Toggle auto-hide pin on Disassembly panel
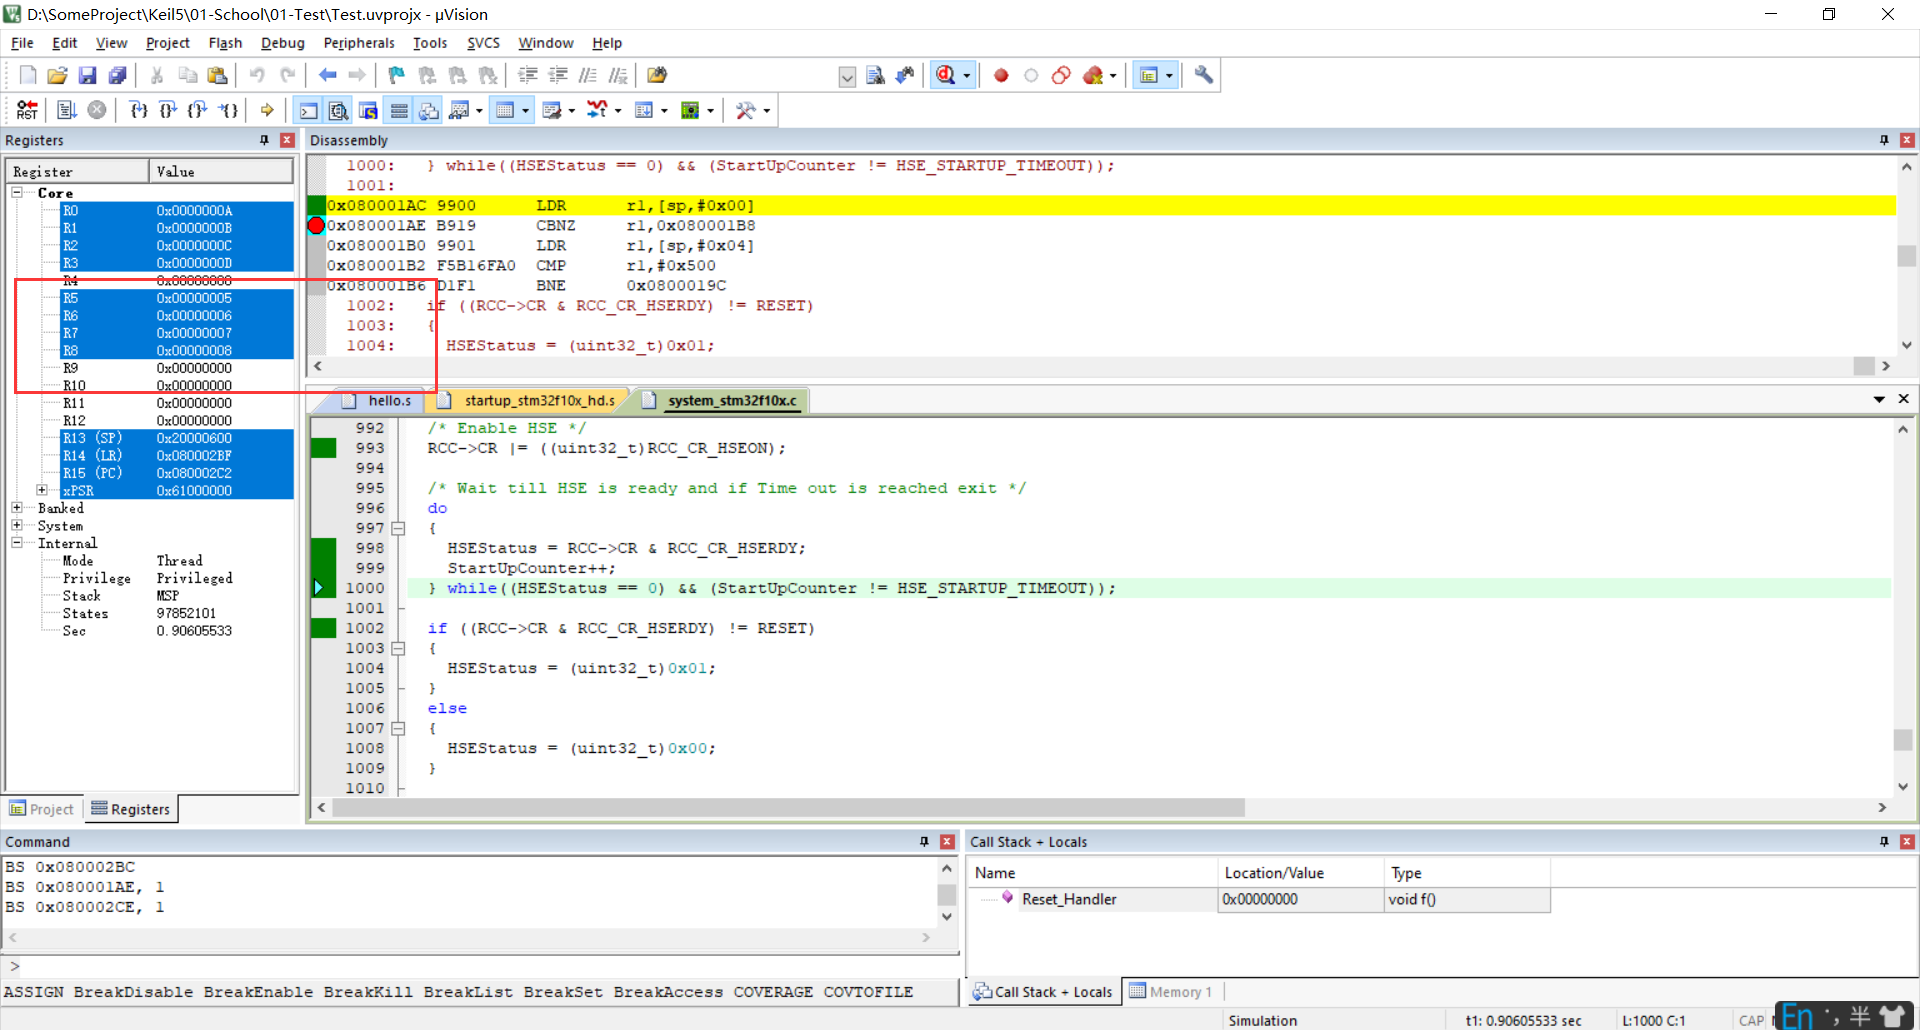Viewport: 1920px width, 1030px height. coord(1884,140)
